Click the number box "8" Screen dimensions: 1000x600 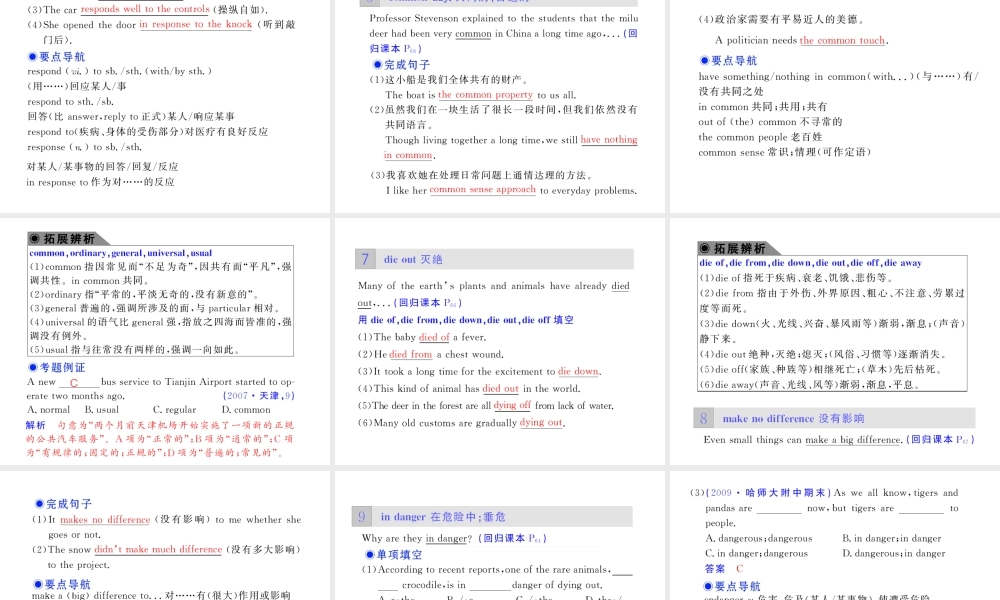(703, 418)
